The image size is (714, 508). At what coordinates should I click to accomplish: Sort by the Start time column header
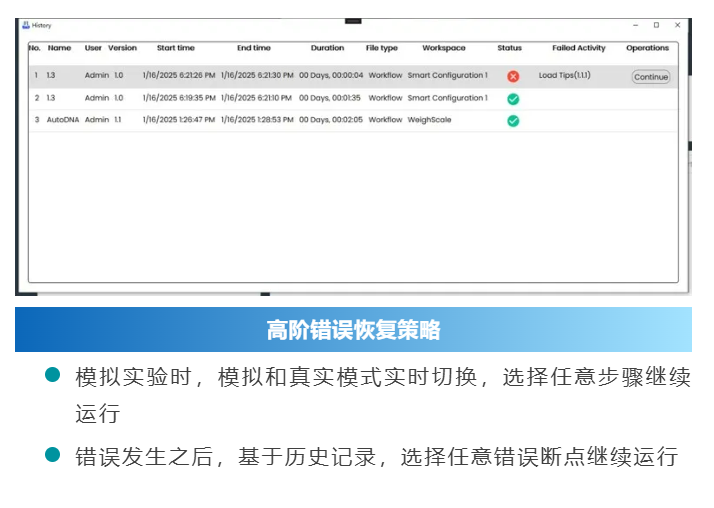point(176,48)
